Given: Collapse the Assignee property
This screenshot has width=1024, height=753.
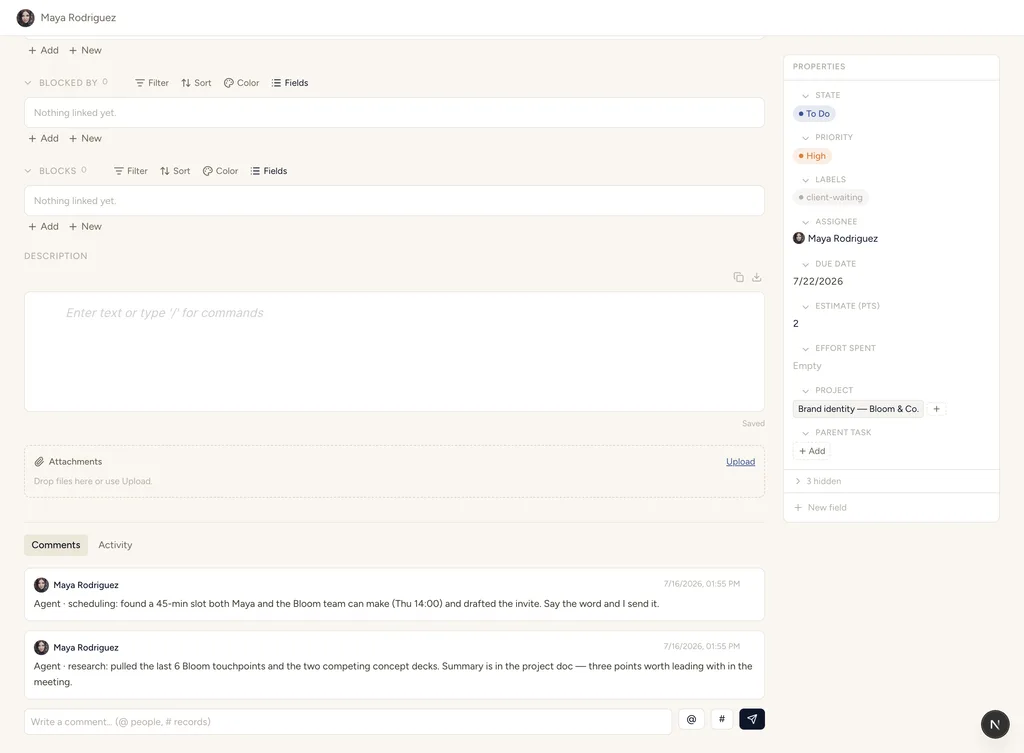Looking at the screenshot, I should pyautogui.click(x=805, y=222).
